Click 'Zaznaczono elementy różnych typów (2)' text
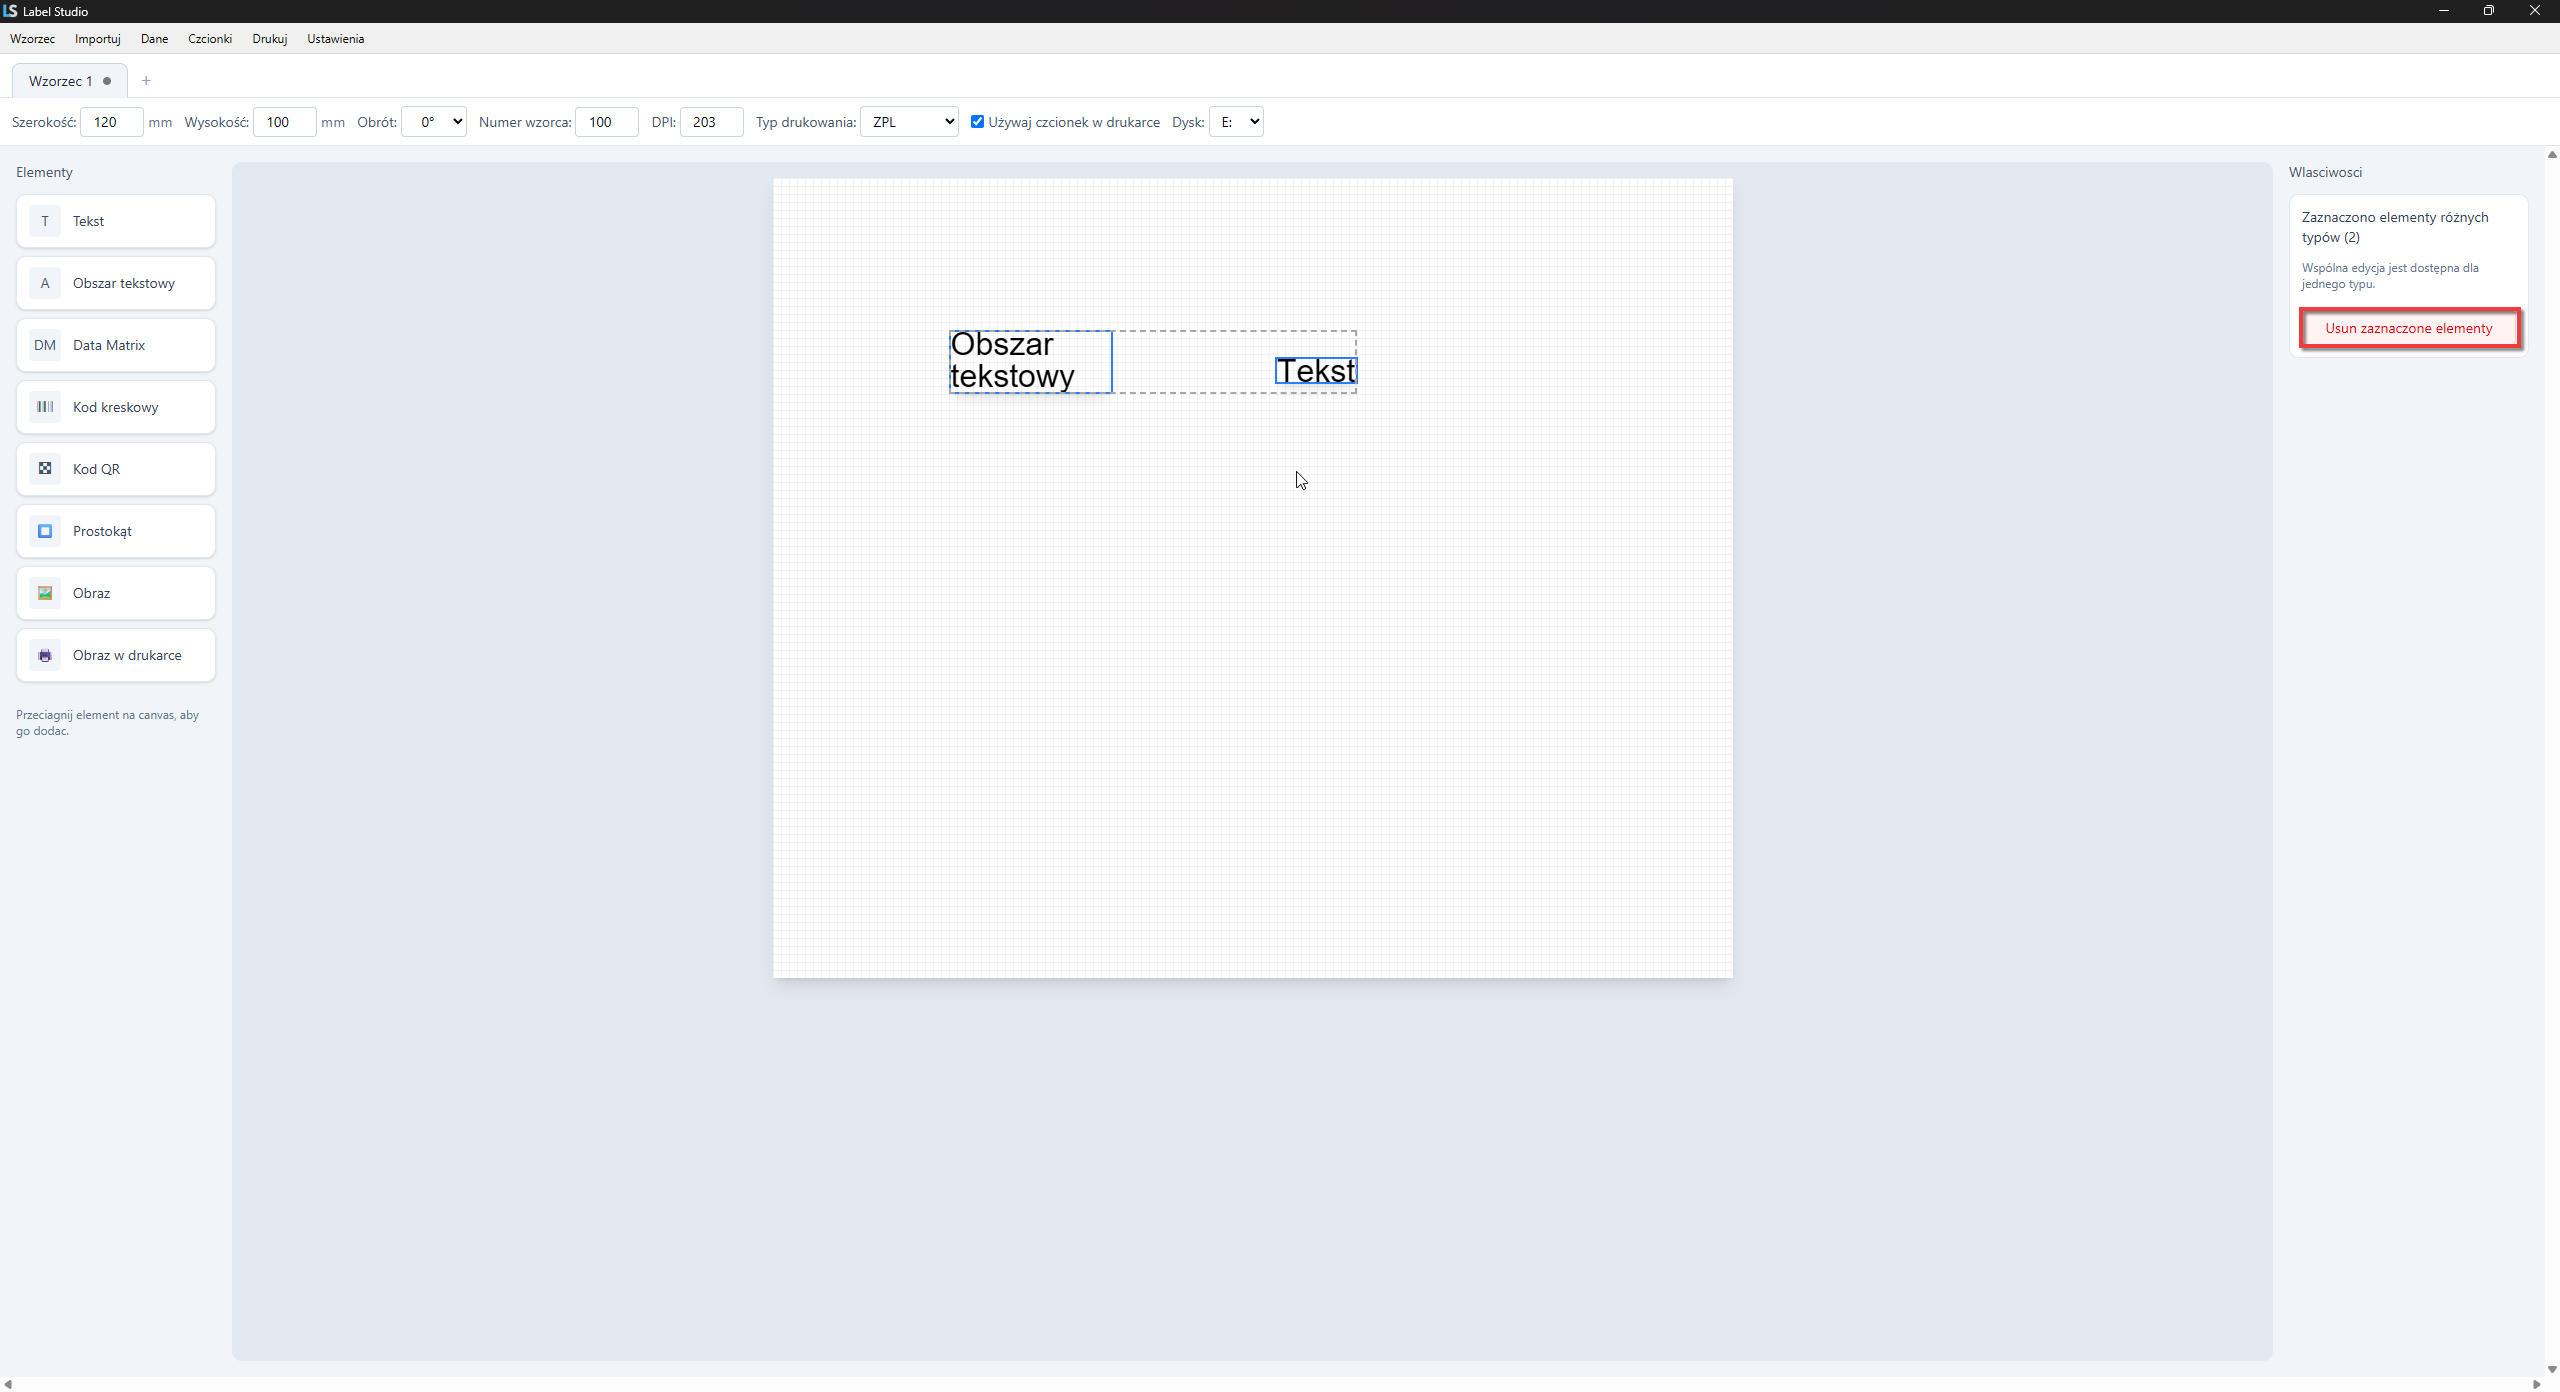The height and width of the screenshot is (1392, 2560). tap(2395, 227)
